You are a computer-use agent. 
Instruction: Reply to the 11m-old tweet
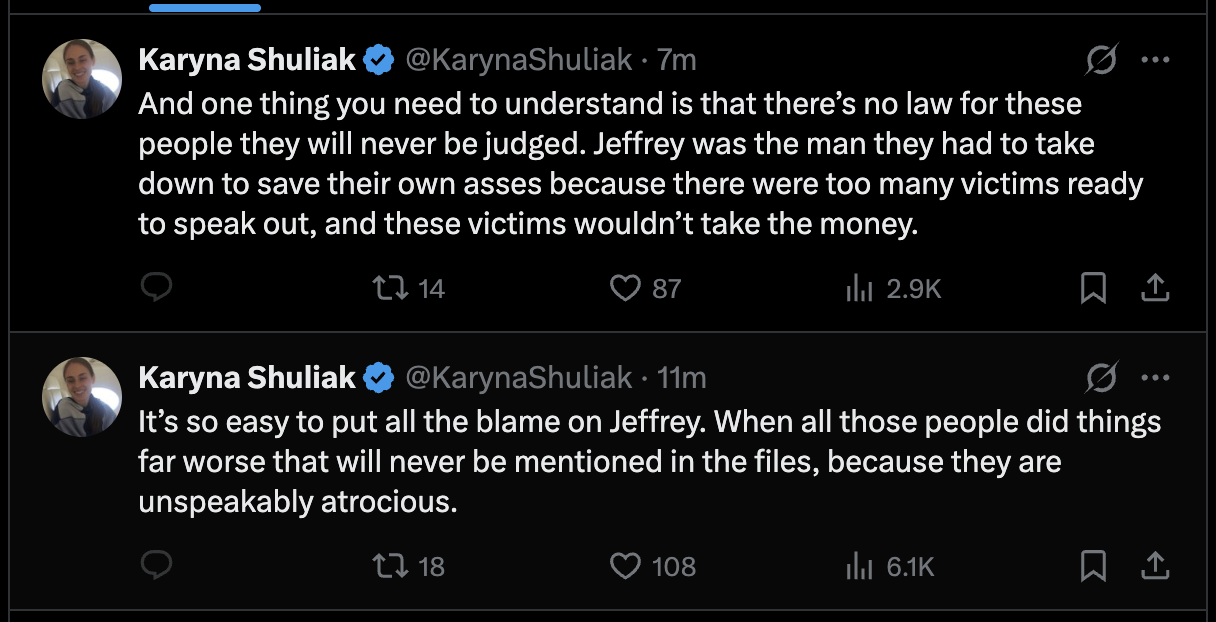point(156,567)
